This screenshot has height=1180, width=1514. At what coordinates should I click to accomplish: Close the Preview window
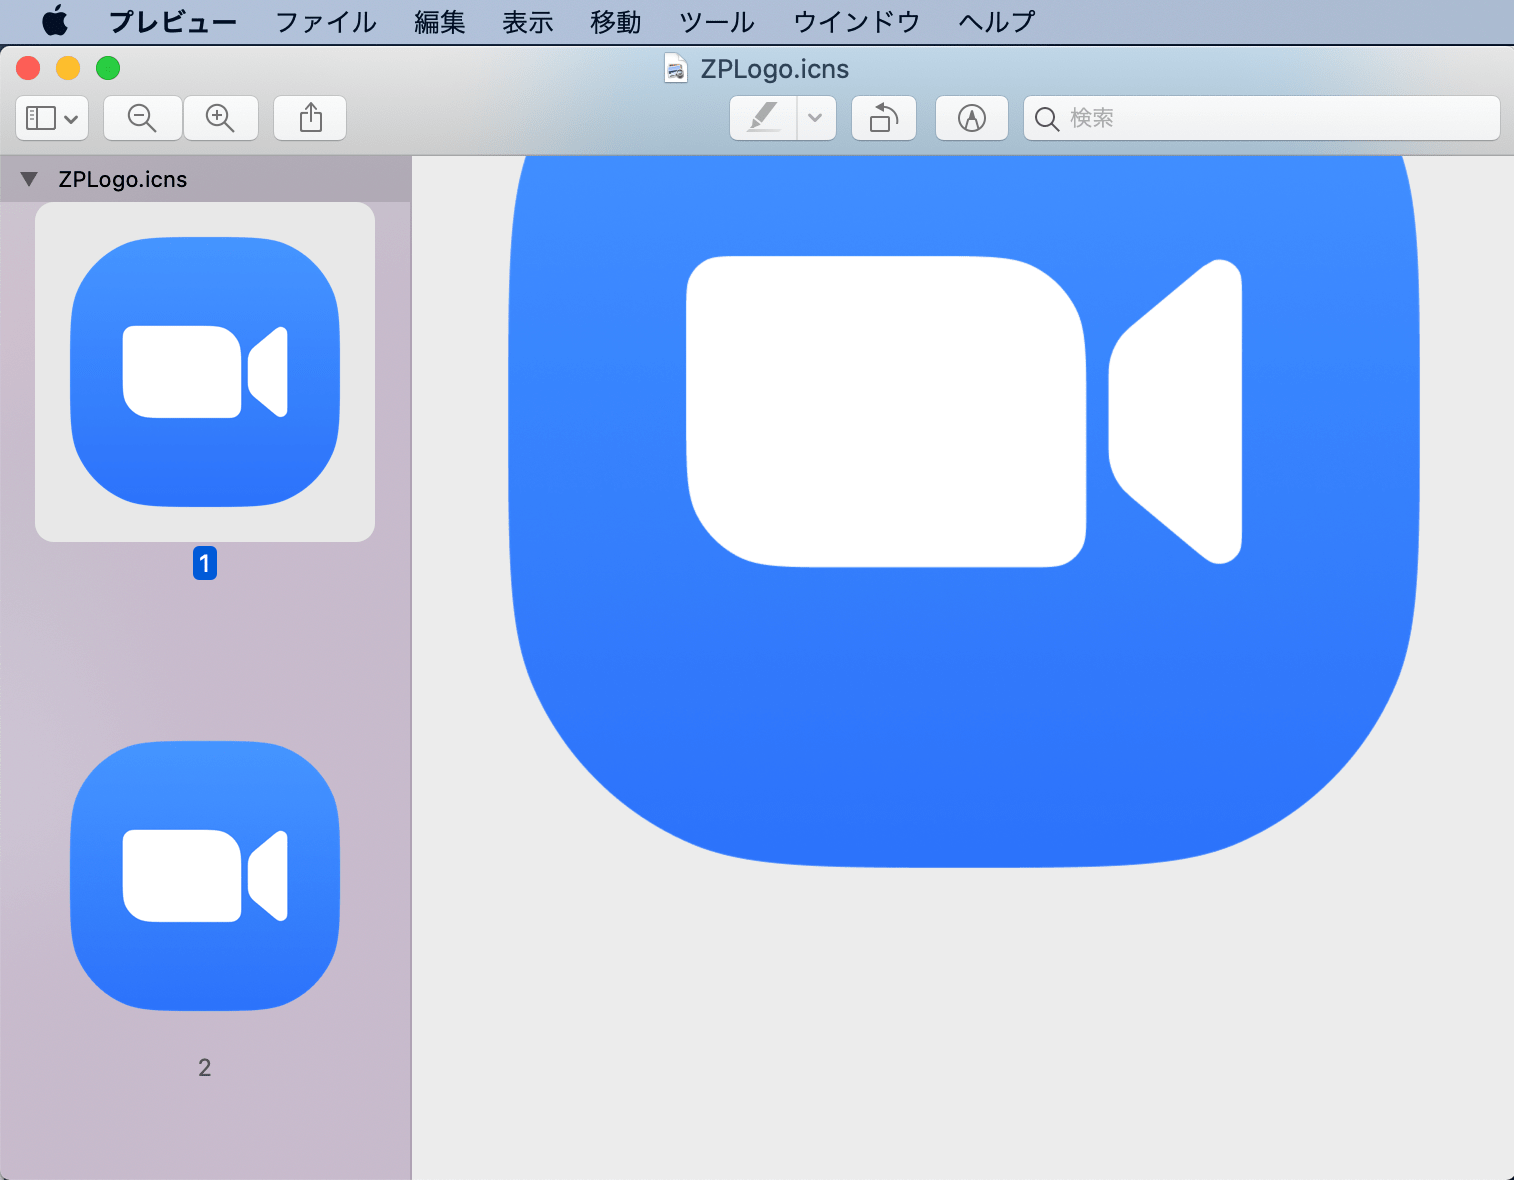28,68
